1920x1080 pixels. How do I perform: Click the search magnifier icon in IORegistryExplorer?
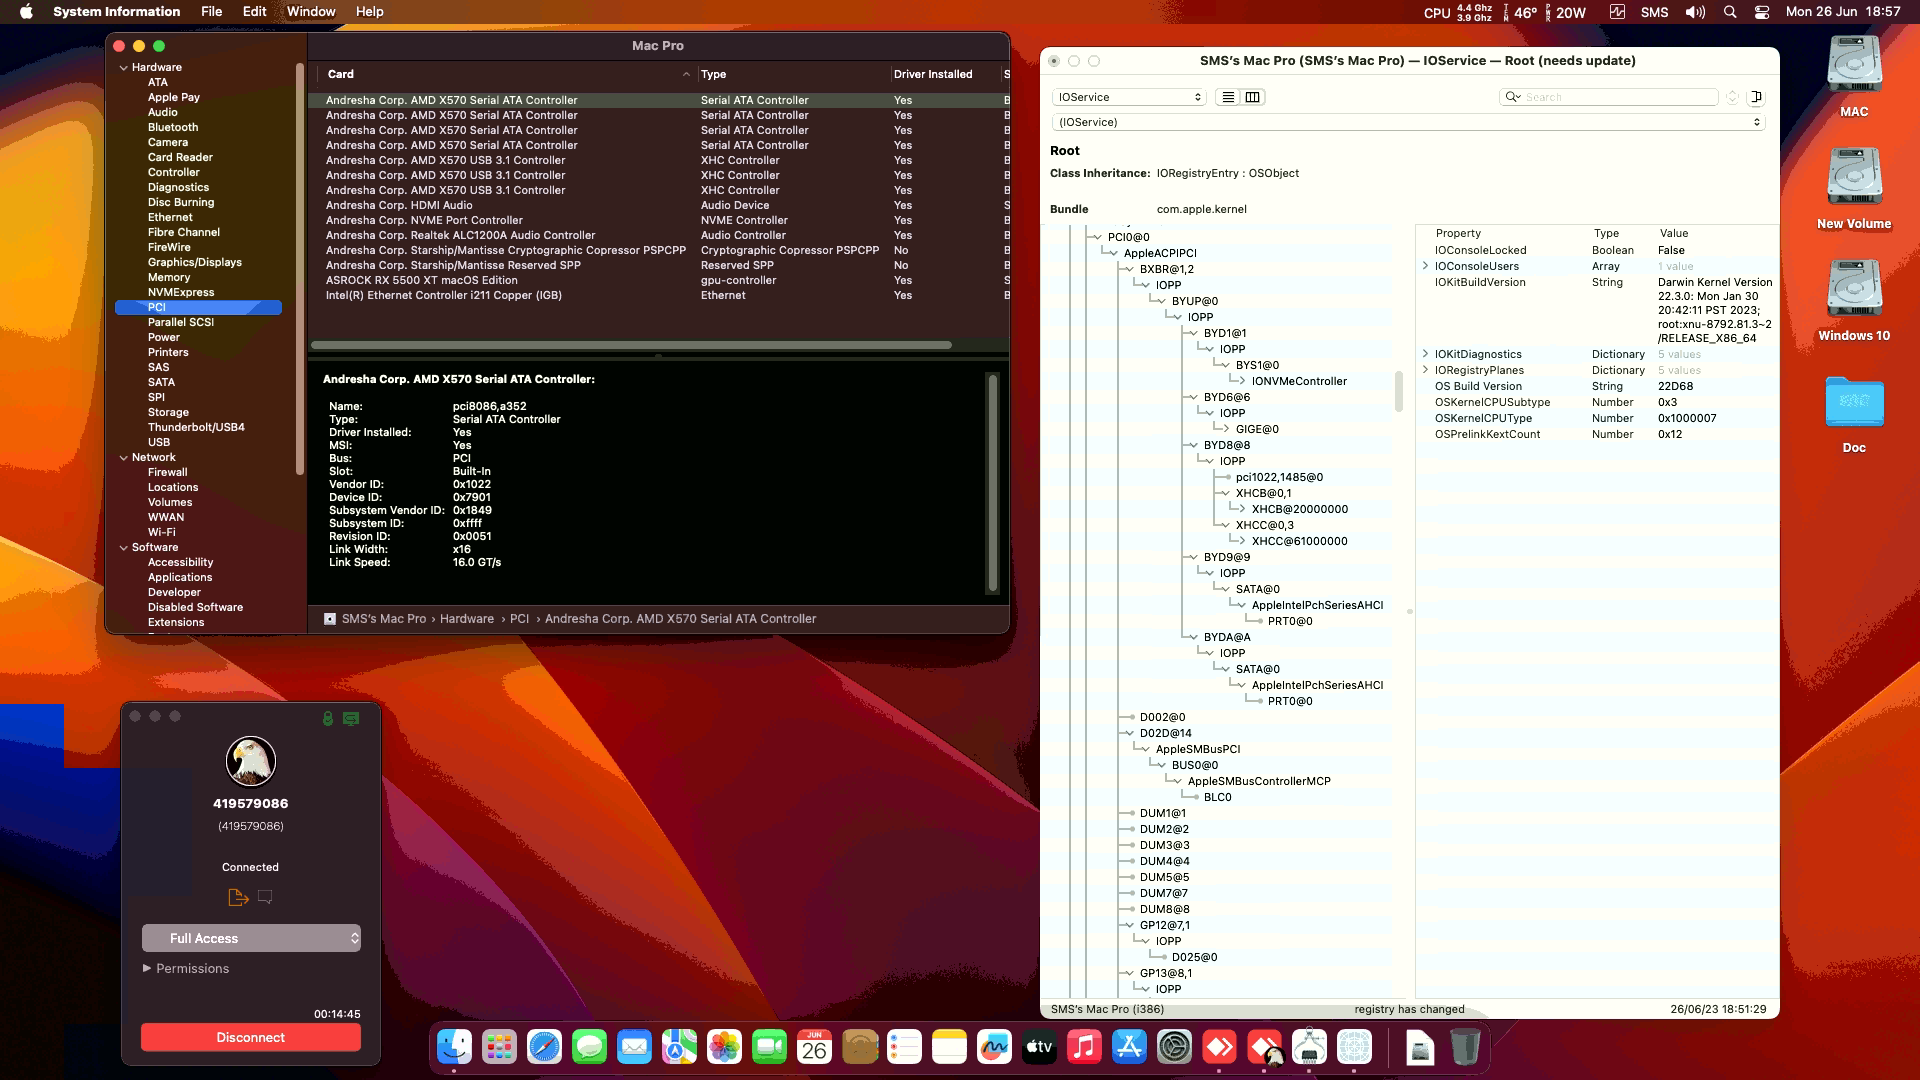click(1511, 97)
